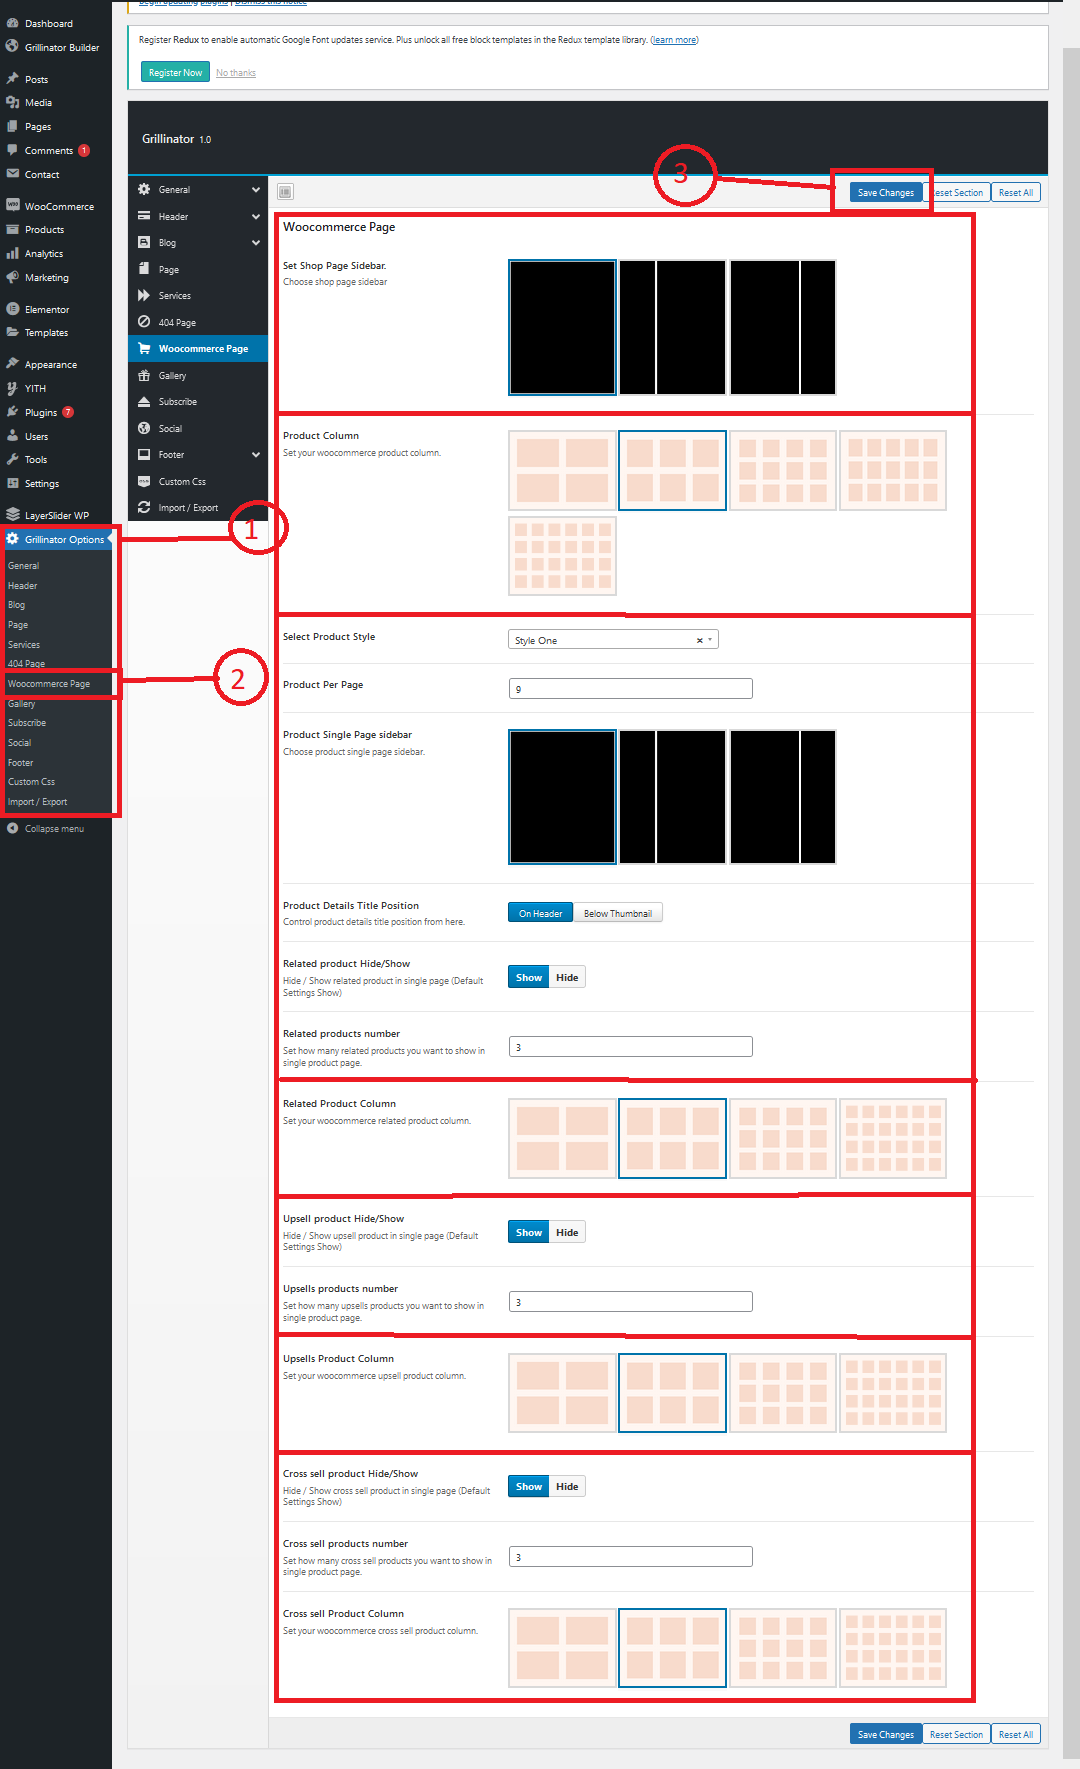Click the Import / Export refresh icon
The width and height of the screenshot is (1080, 1769).
pos(144,507)
